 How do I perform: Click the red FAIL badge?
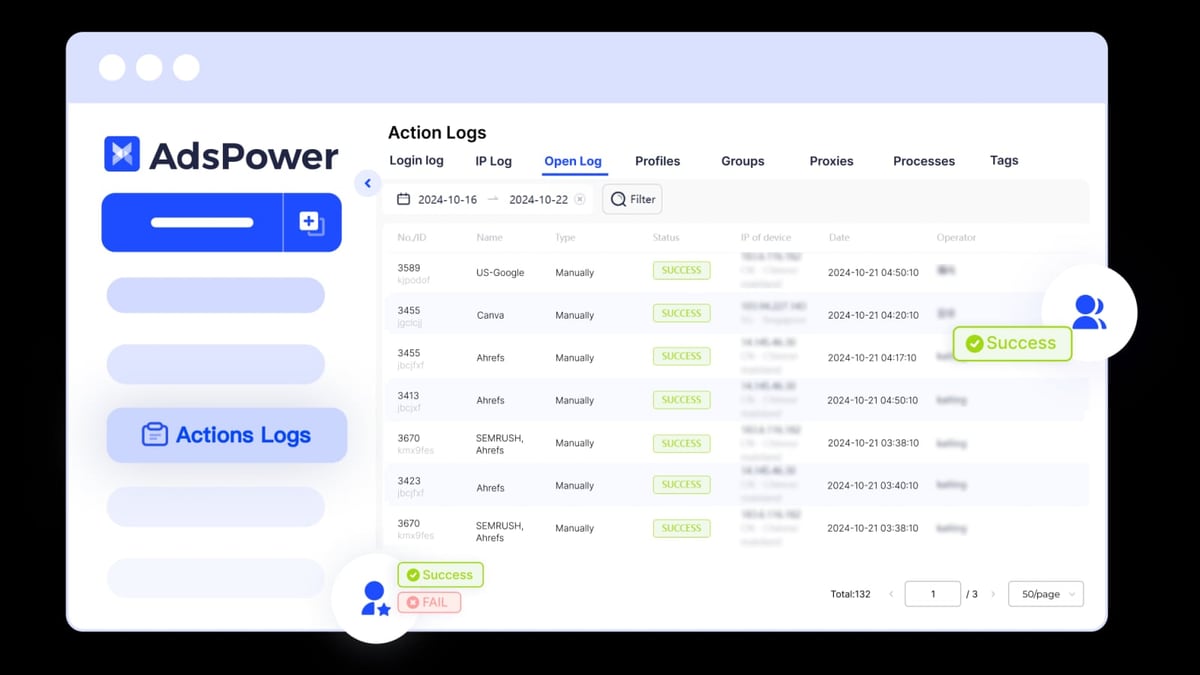pos(429,602)
